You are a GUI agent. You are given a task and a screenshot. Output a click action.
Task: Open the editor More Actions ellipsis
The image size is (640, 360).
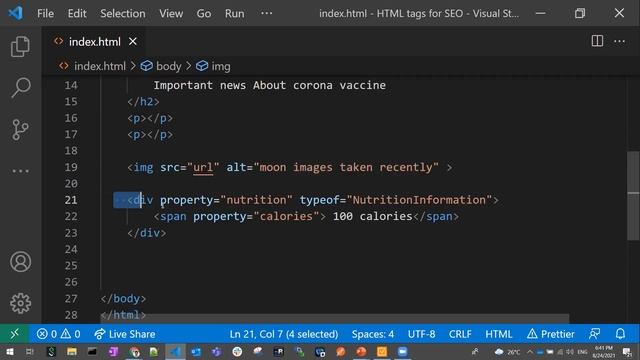point(620,41)
